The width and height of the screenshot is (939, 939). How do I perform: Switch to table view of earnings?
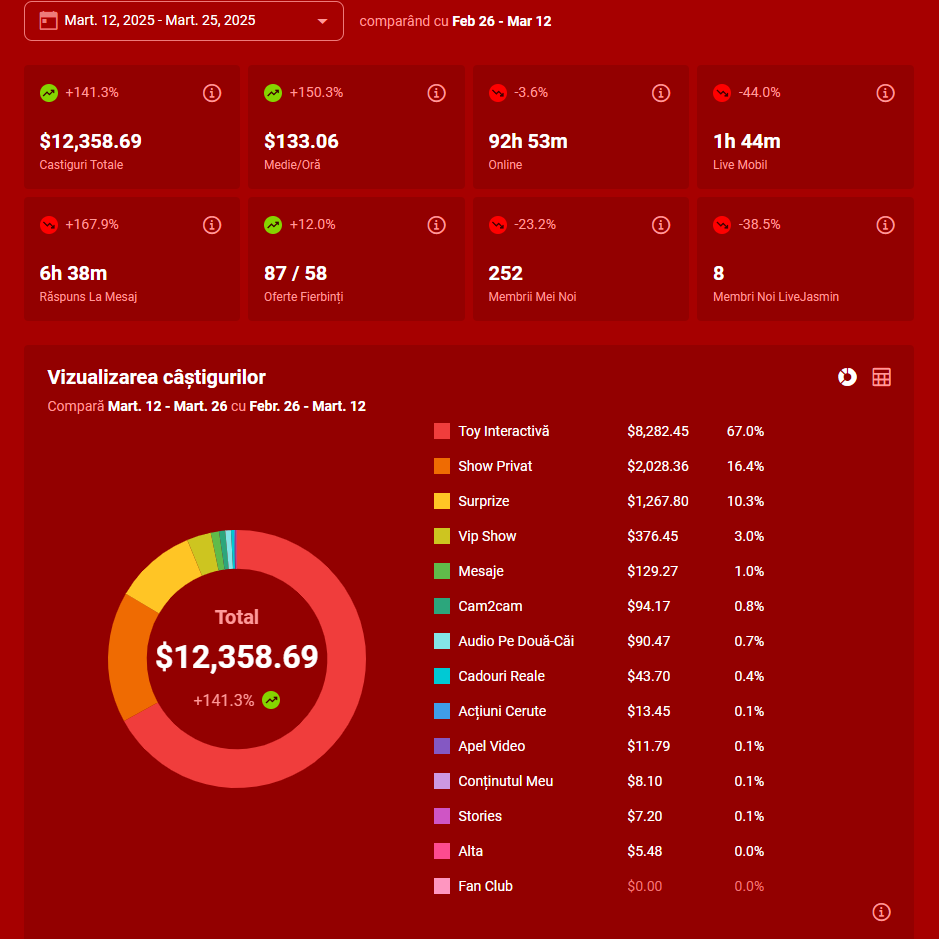[x=881, y=377]
